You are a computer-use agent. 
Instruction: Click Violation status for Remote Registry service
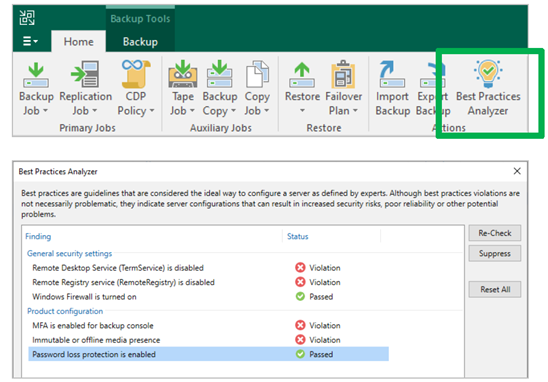tap(325, 282)
